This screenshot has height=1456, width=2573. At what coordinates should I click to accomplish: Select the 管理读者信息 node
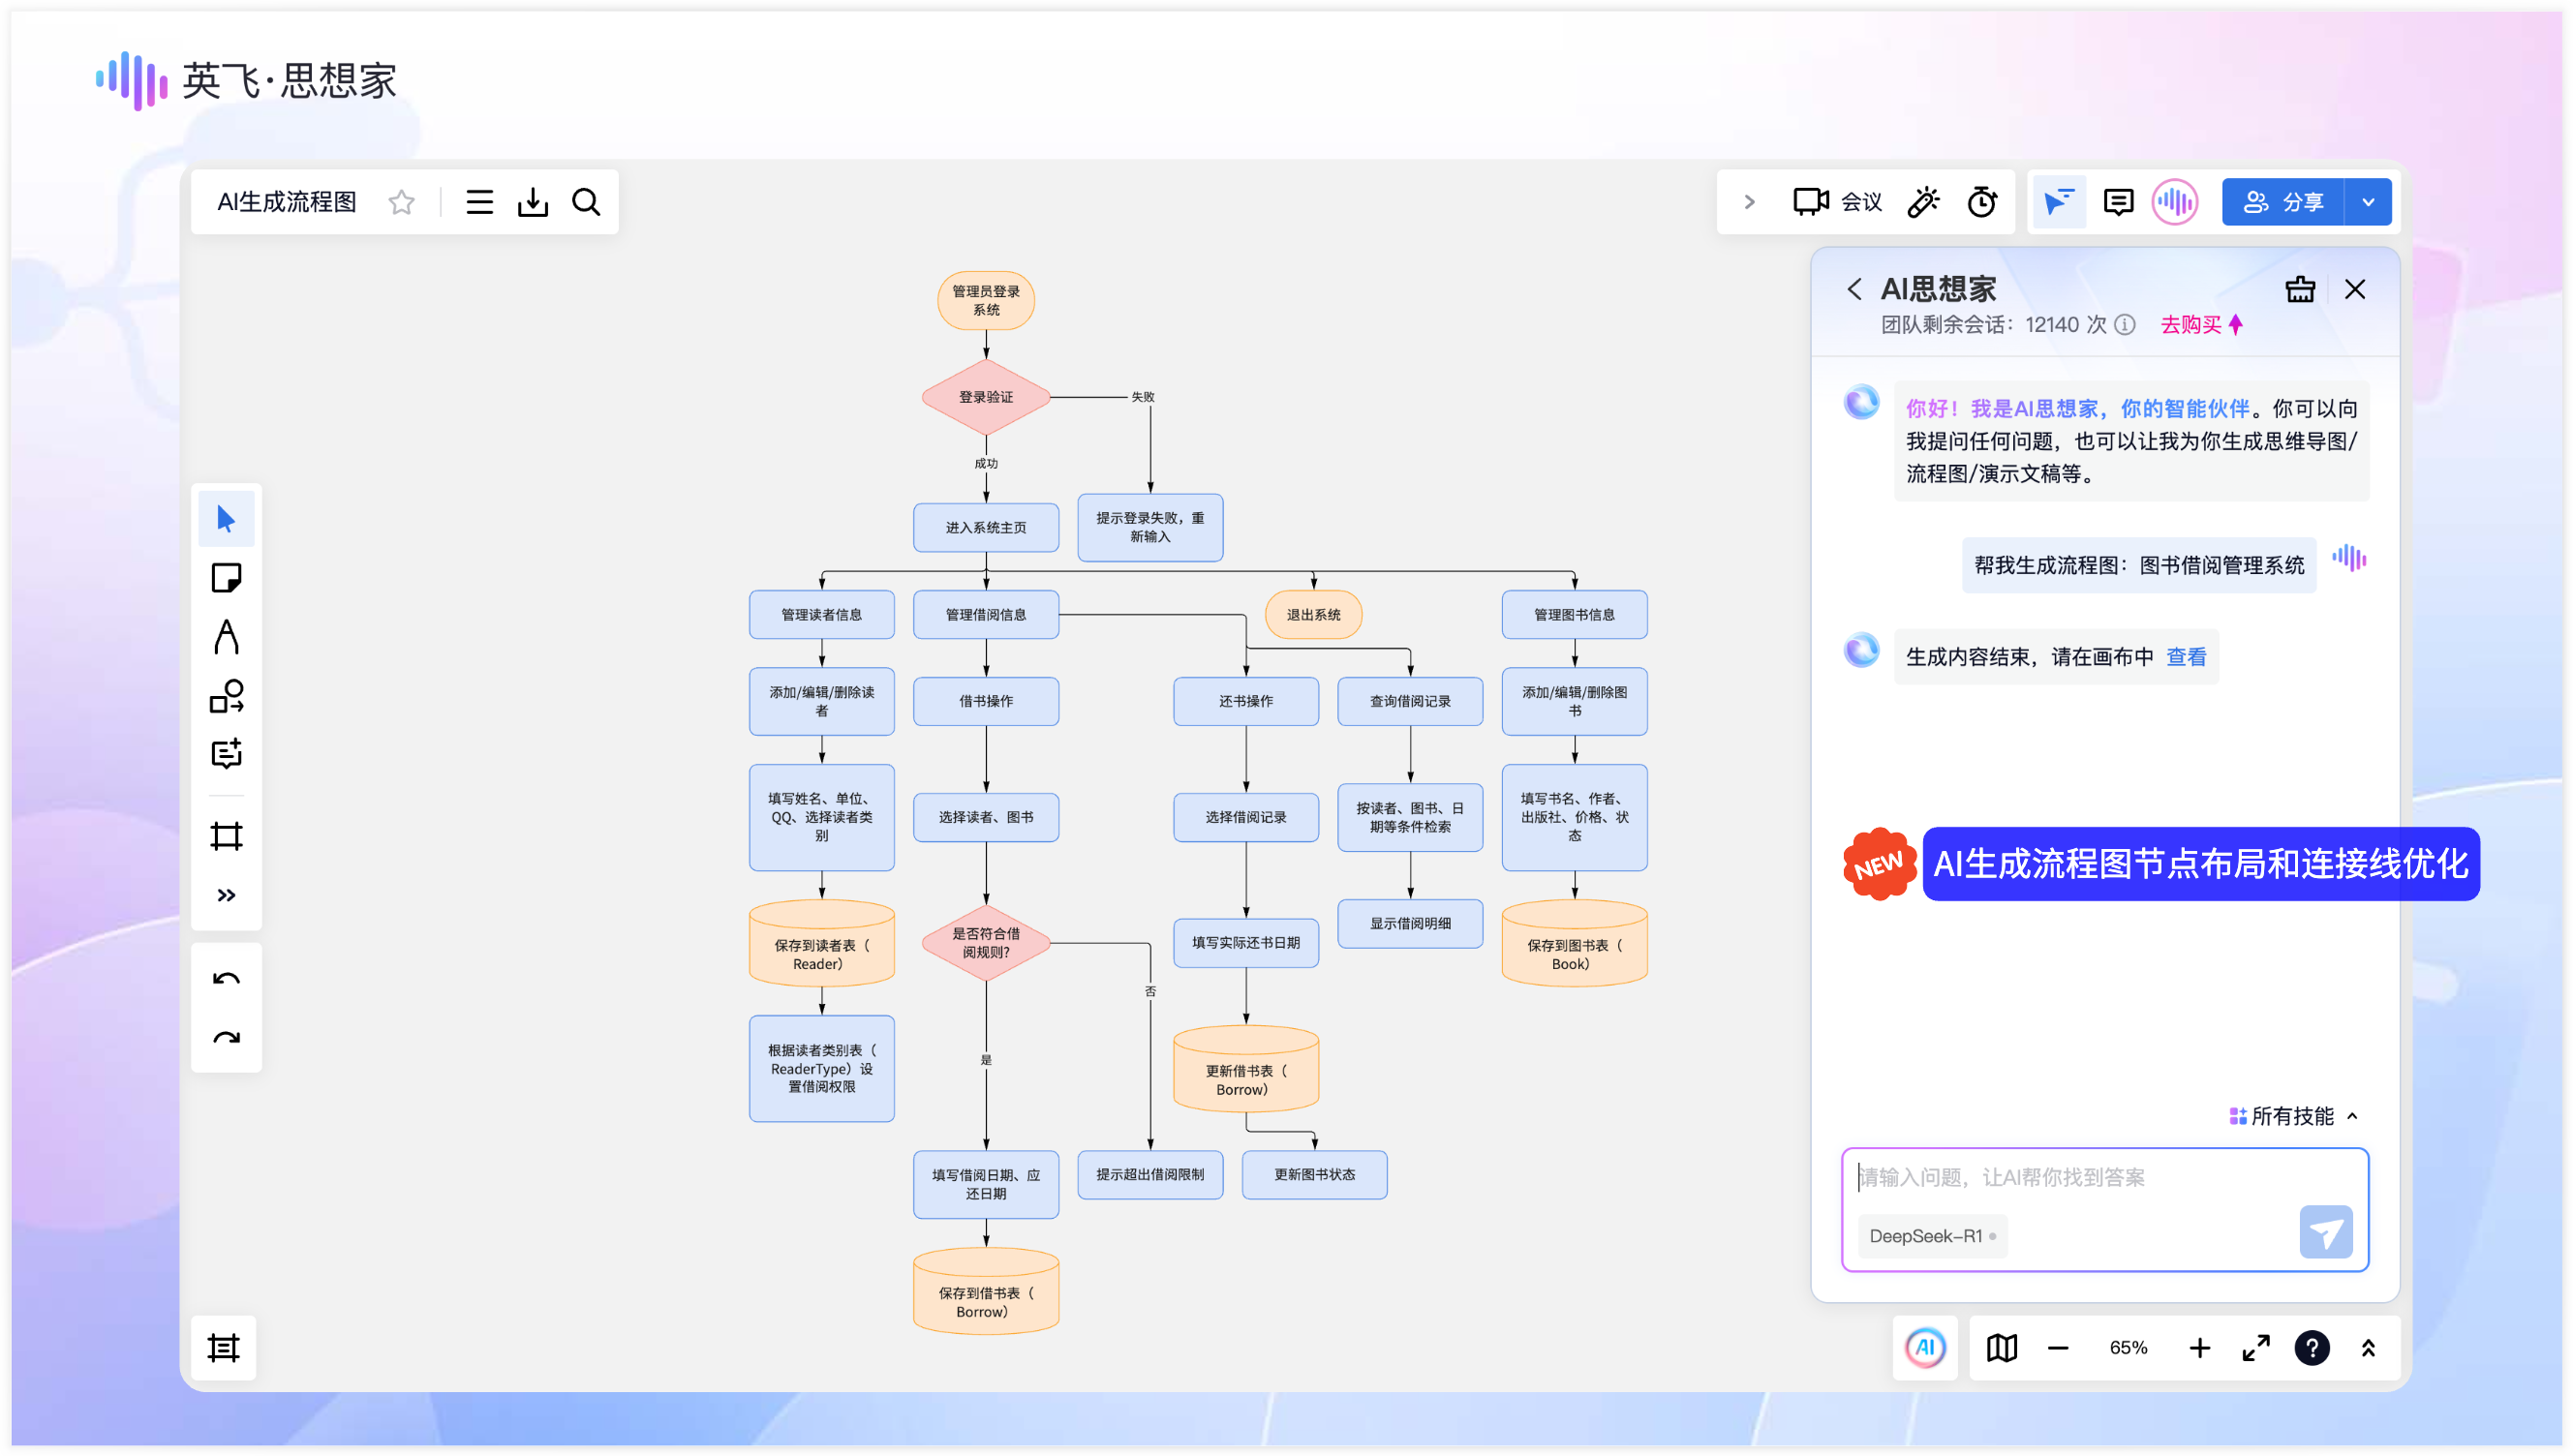(x=821, y=614)
